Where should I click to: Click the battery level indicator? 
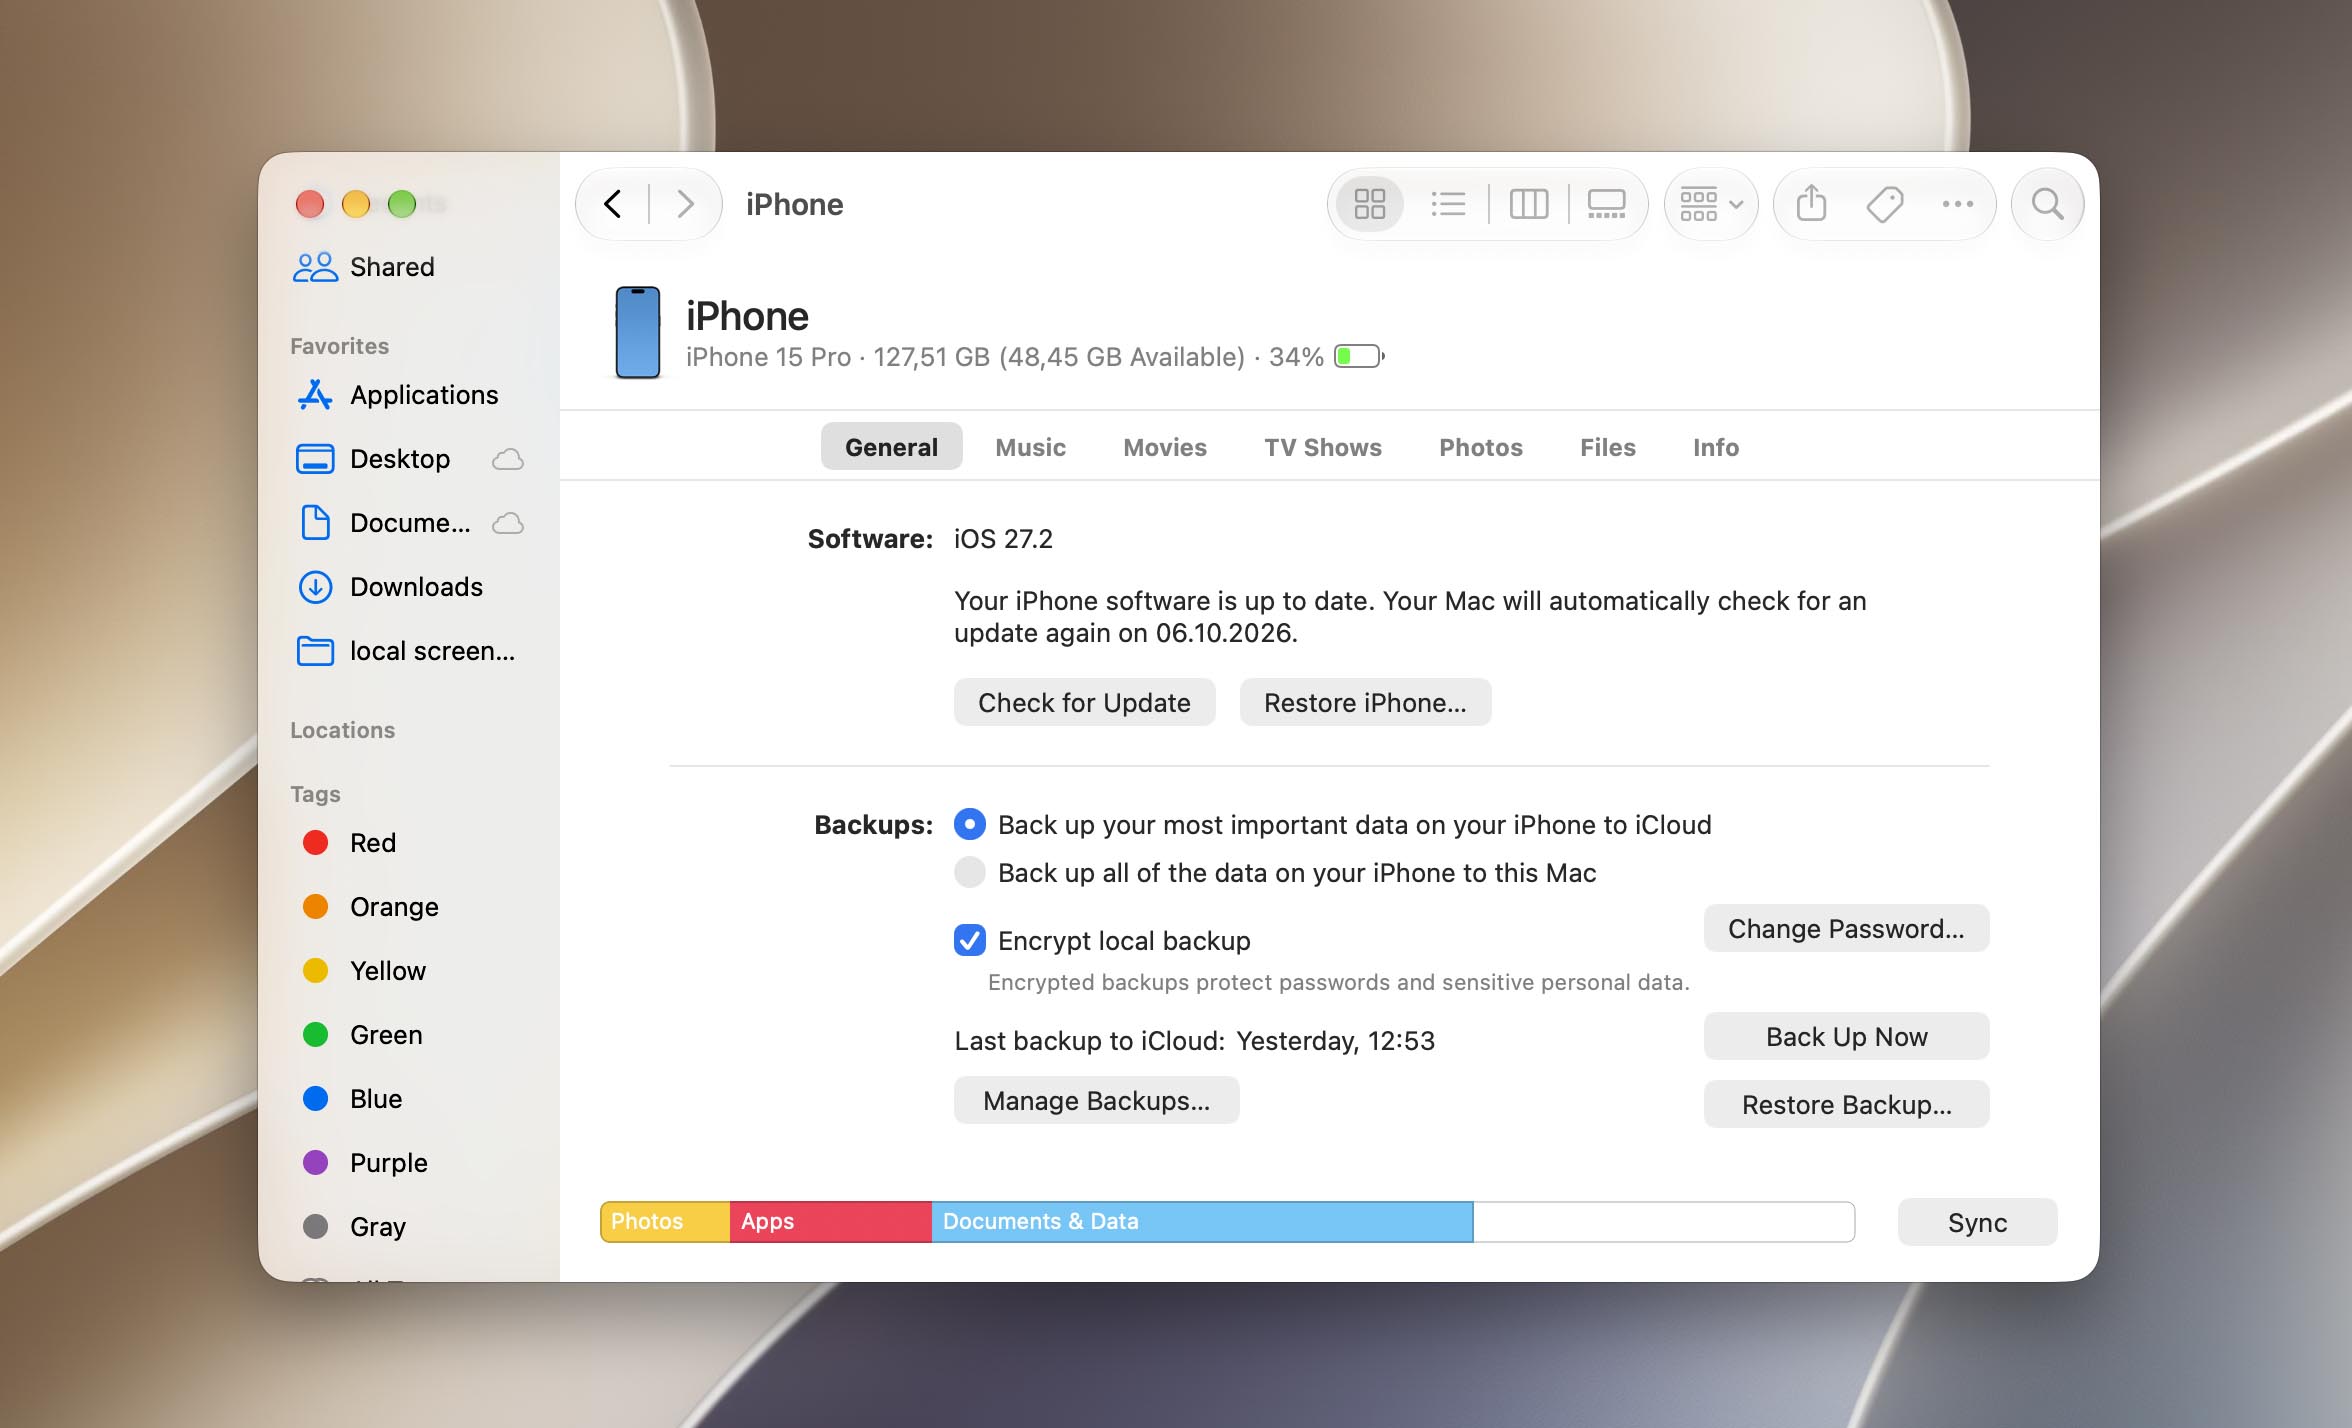click(x=1359, y=356)
